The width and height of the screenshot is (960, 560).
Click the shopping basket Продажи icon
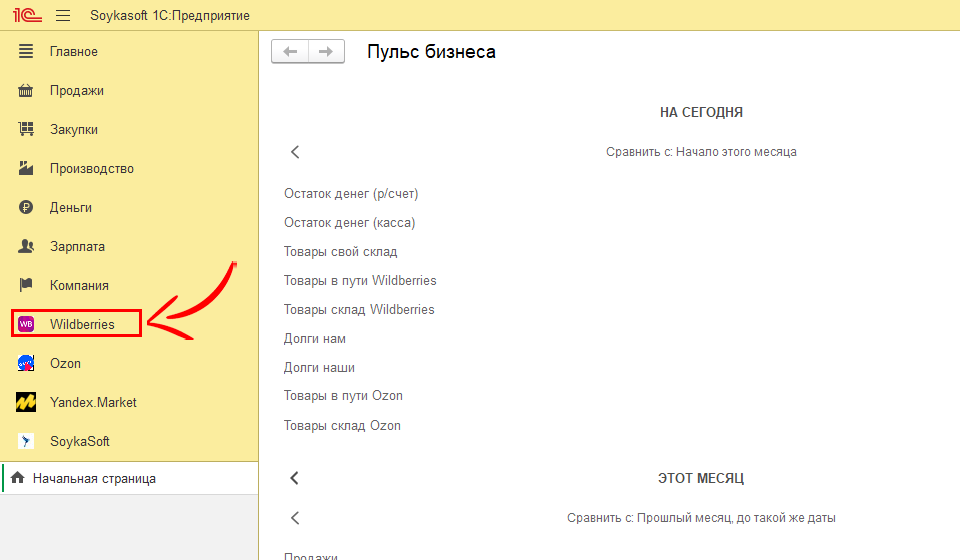click(x=27, y=91)
